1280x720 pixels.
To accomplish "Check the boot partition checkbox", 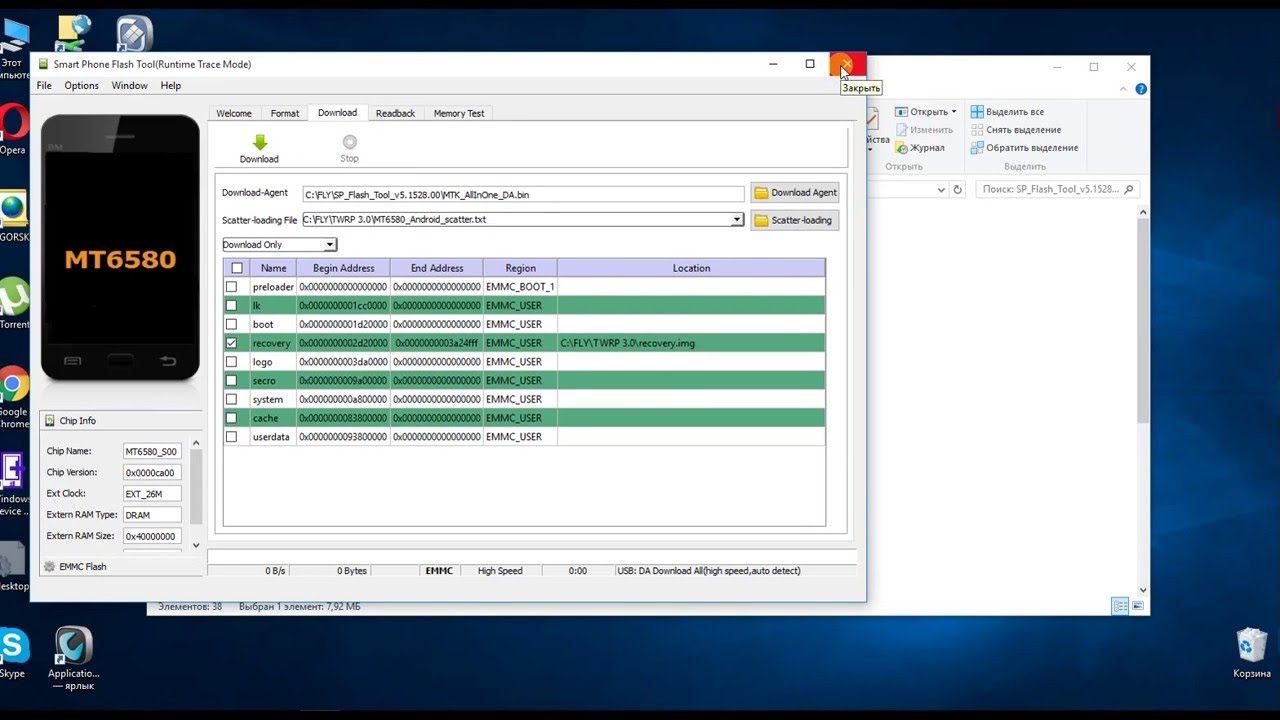I will 231,324.
